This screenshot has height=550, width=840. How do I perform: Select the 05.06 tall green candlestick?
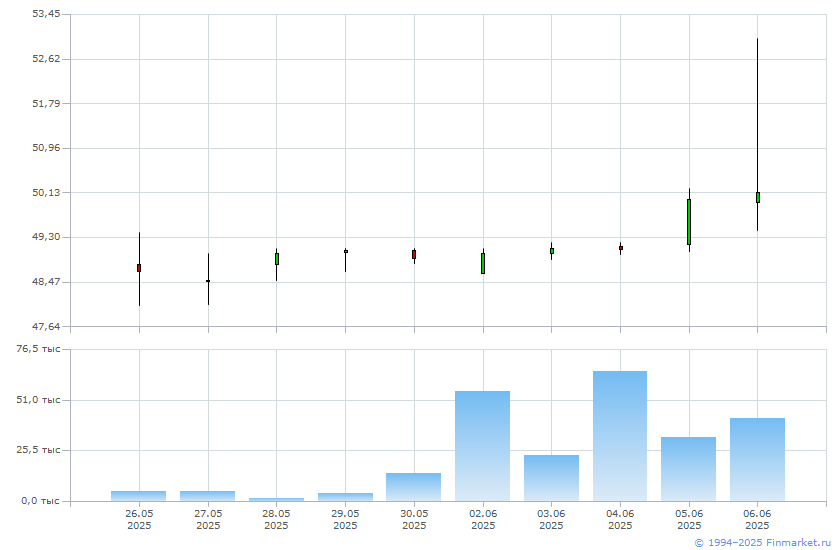[689, 222]
